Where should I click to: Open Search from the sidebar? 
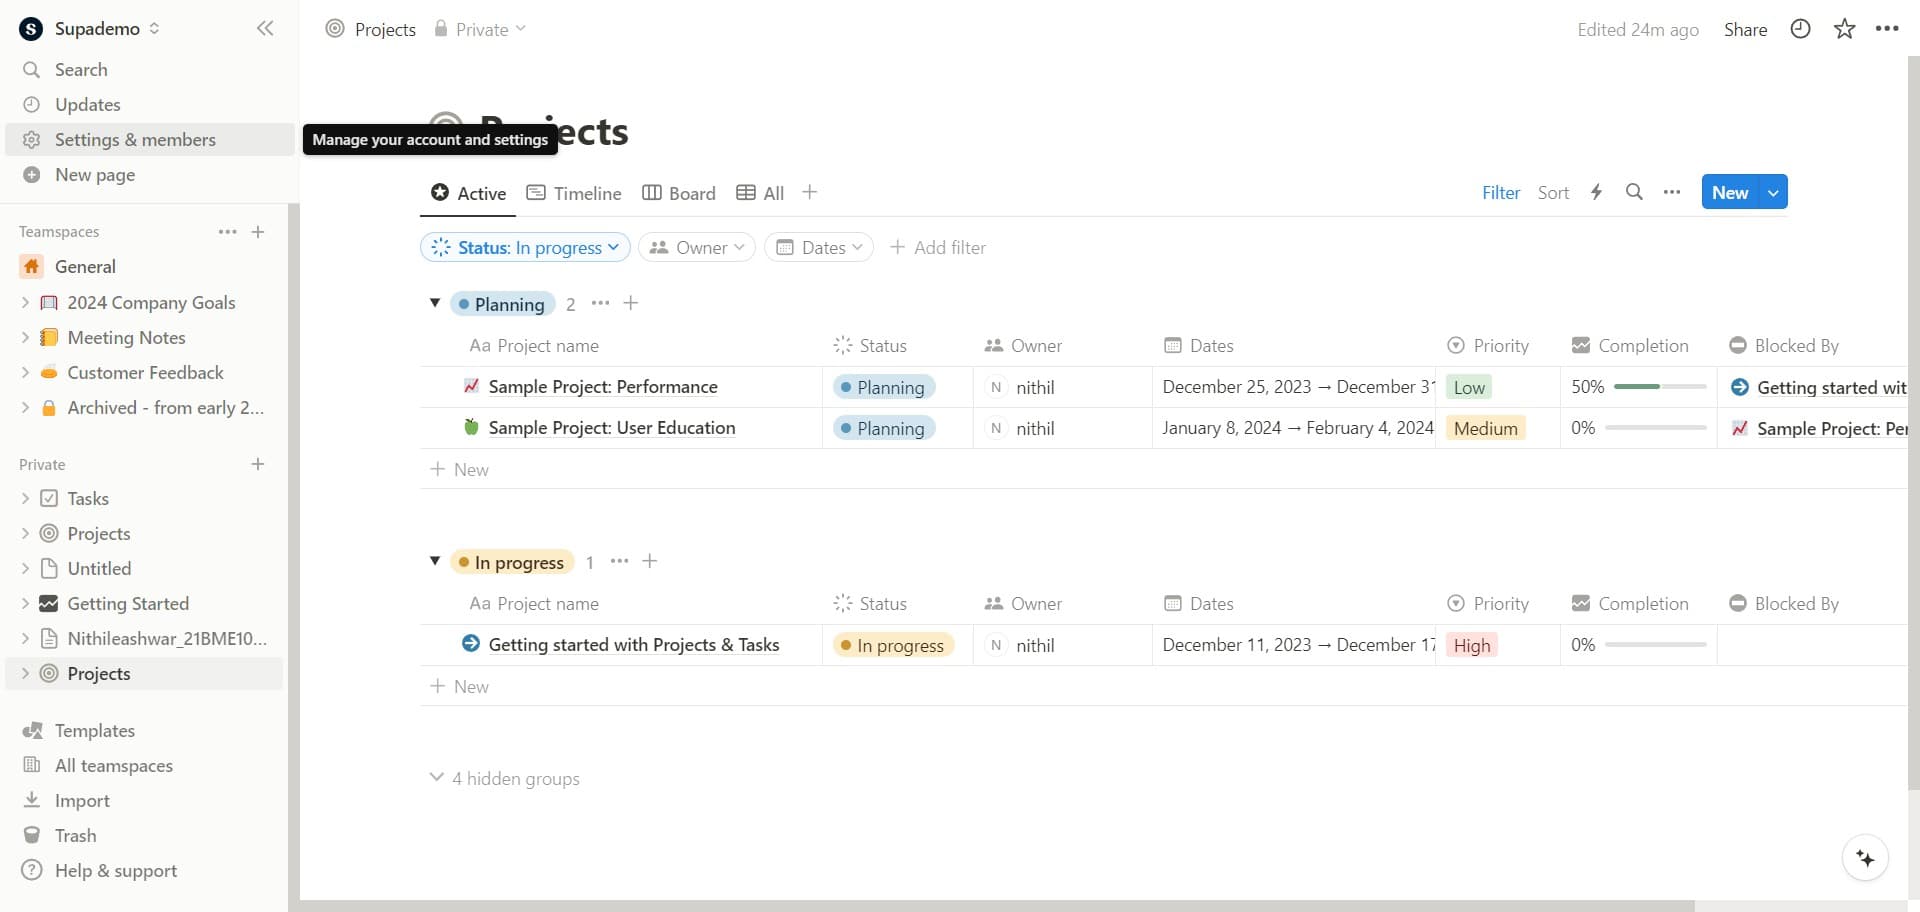click(80, 69)
